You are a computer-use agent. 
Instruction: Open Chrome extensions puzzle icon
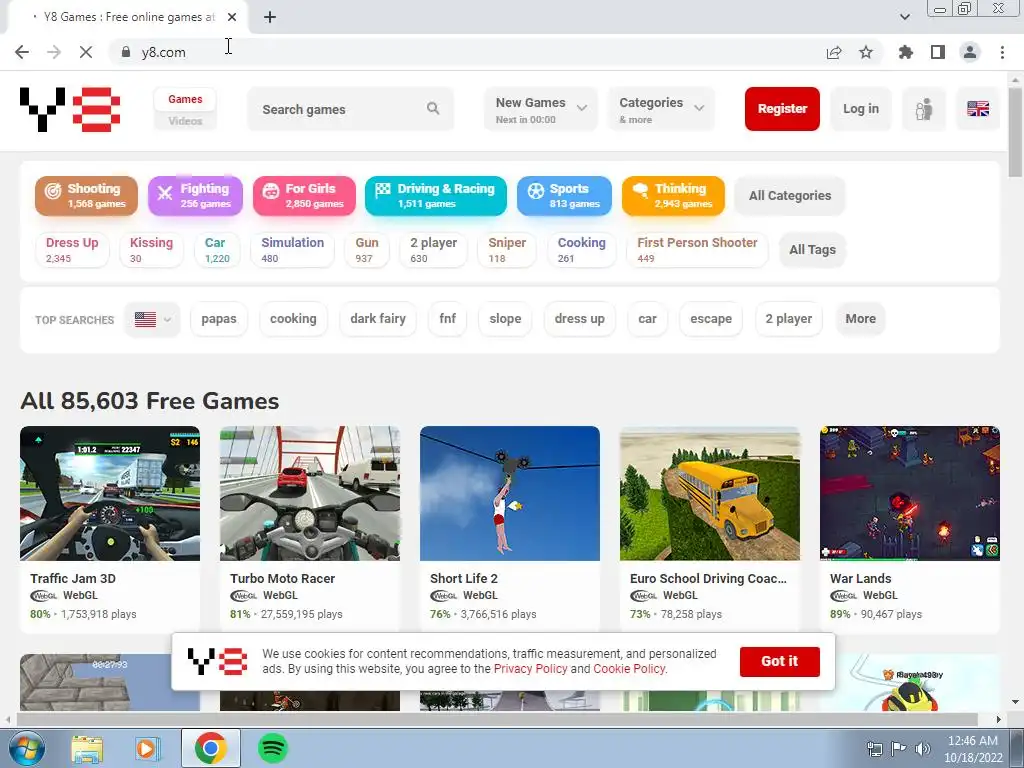click(906, 52)
